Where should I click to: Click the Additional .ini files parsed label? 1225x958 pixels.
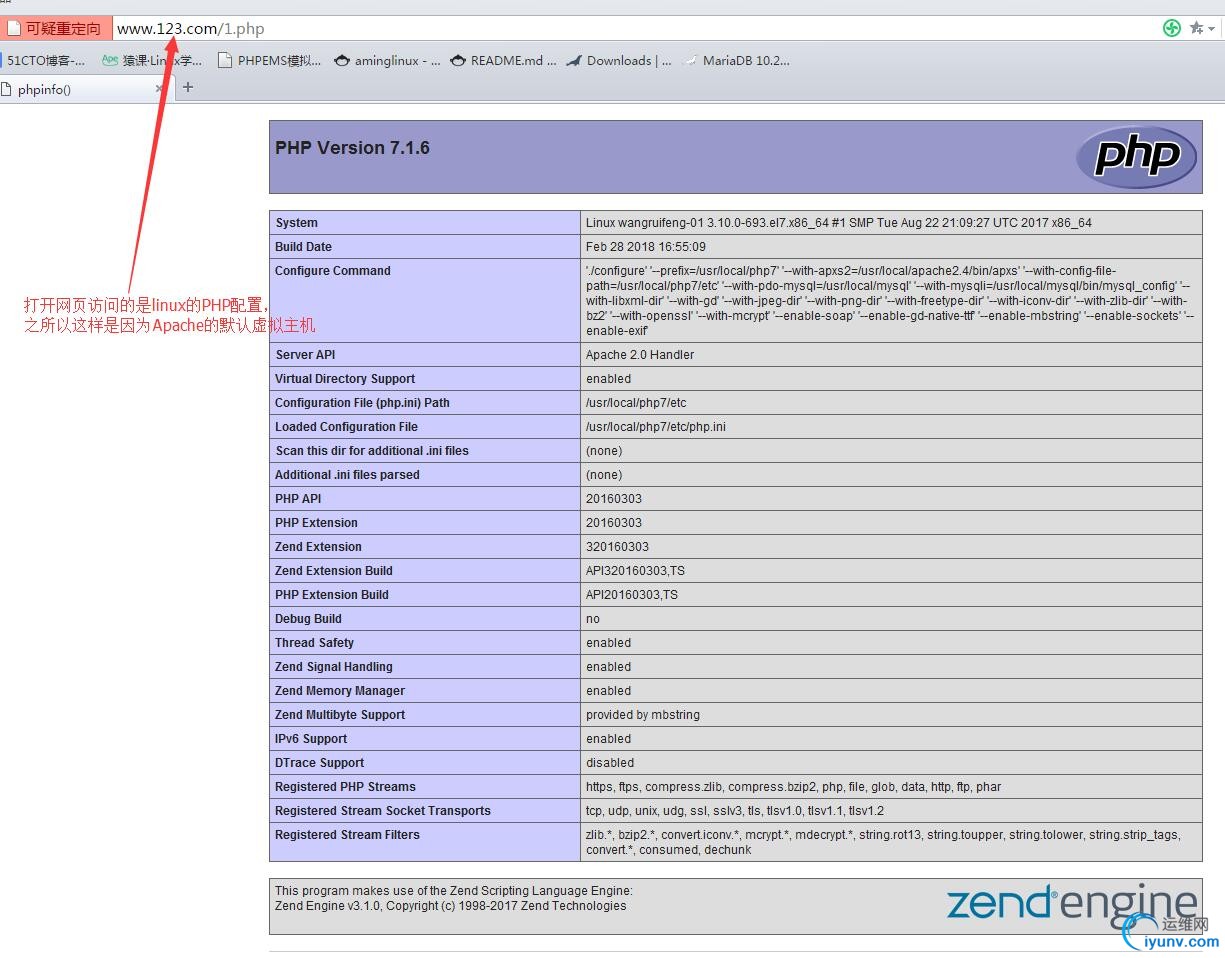[347, 475]
